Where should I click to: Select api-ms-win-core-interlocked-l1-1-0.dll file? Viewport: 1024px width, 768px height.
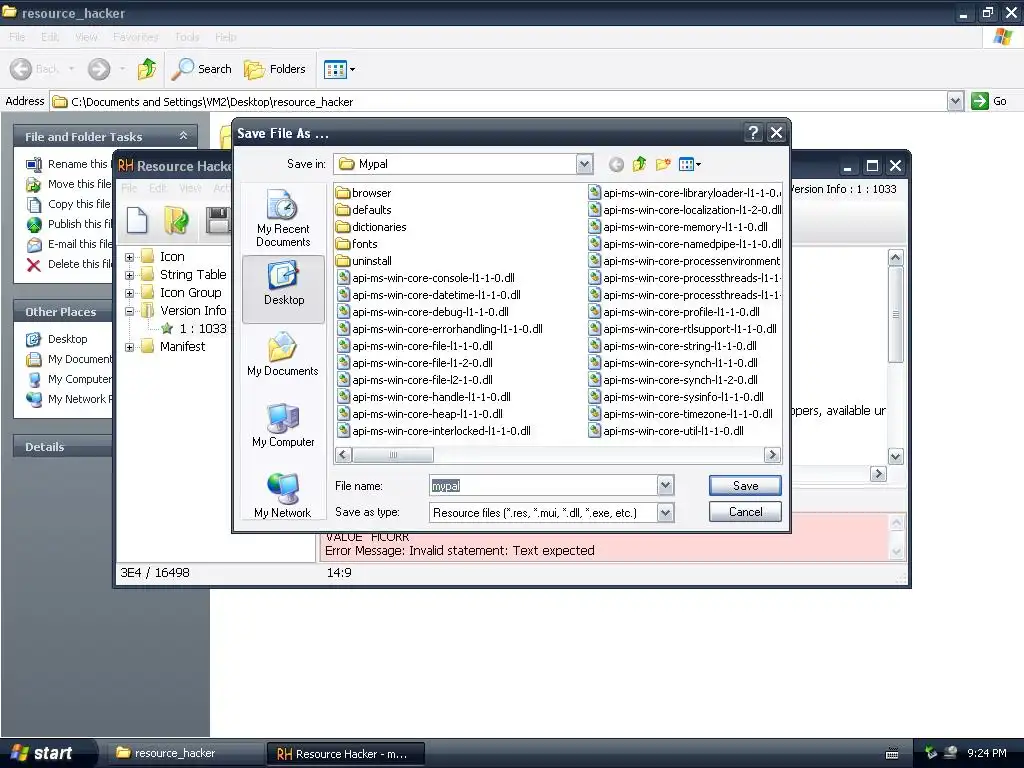[434, 430]
